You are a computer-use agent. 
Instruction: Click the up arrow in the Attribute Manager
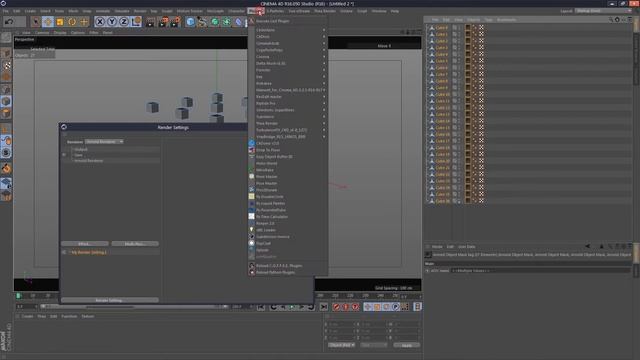coord(601,247)
